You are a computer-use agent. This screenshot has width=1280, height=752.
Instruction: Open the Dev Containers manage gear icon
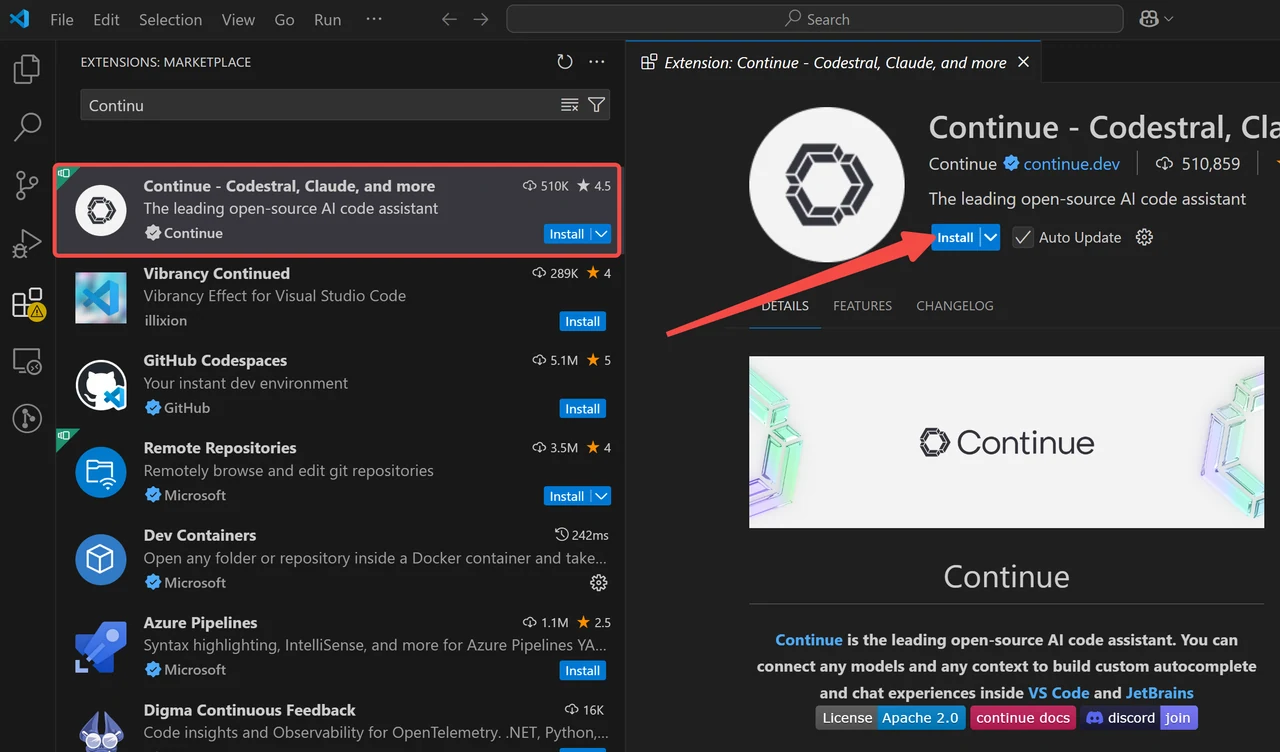coord(599,583)
